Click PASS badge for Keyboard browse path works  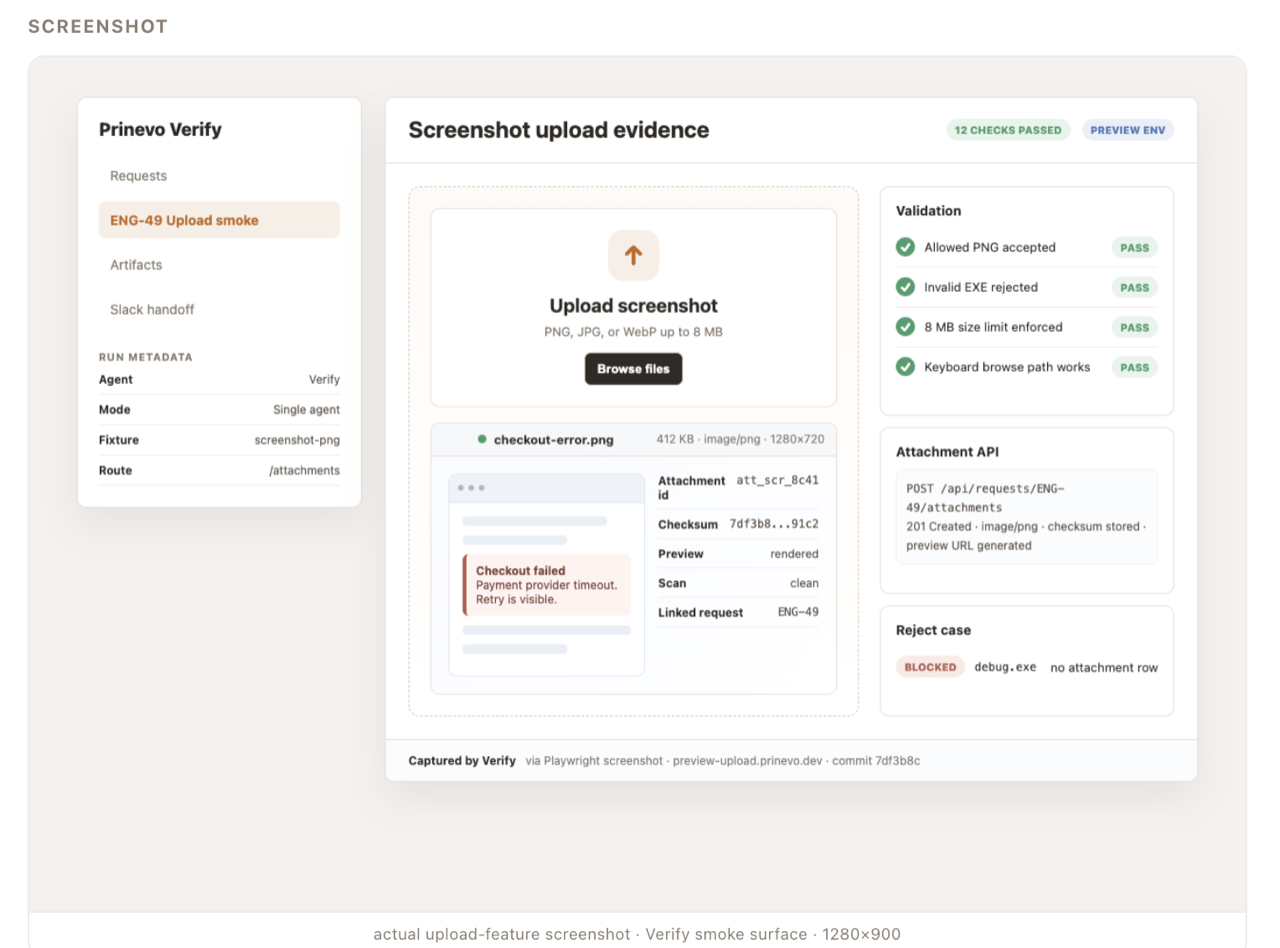[1134, 367]
